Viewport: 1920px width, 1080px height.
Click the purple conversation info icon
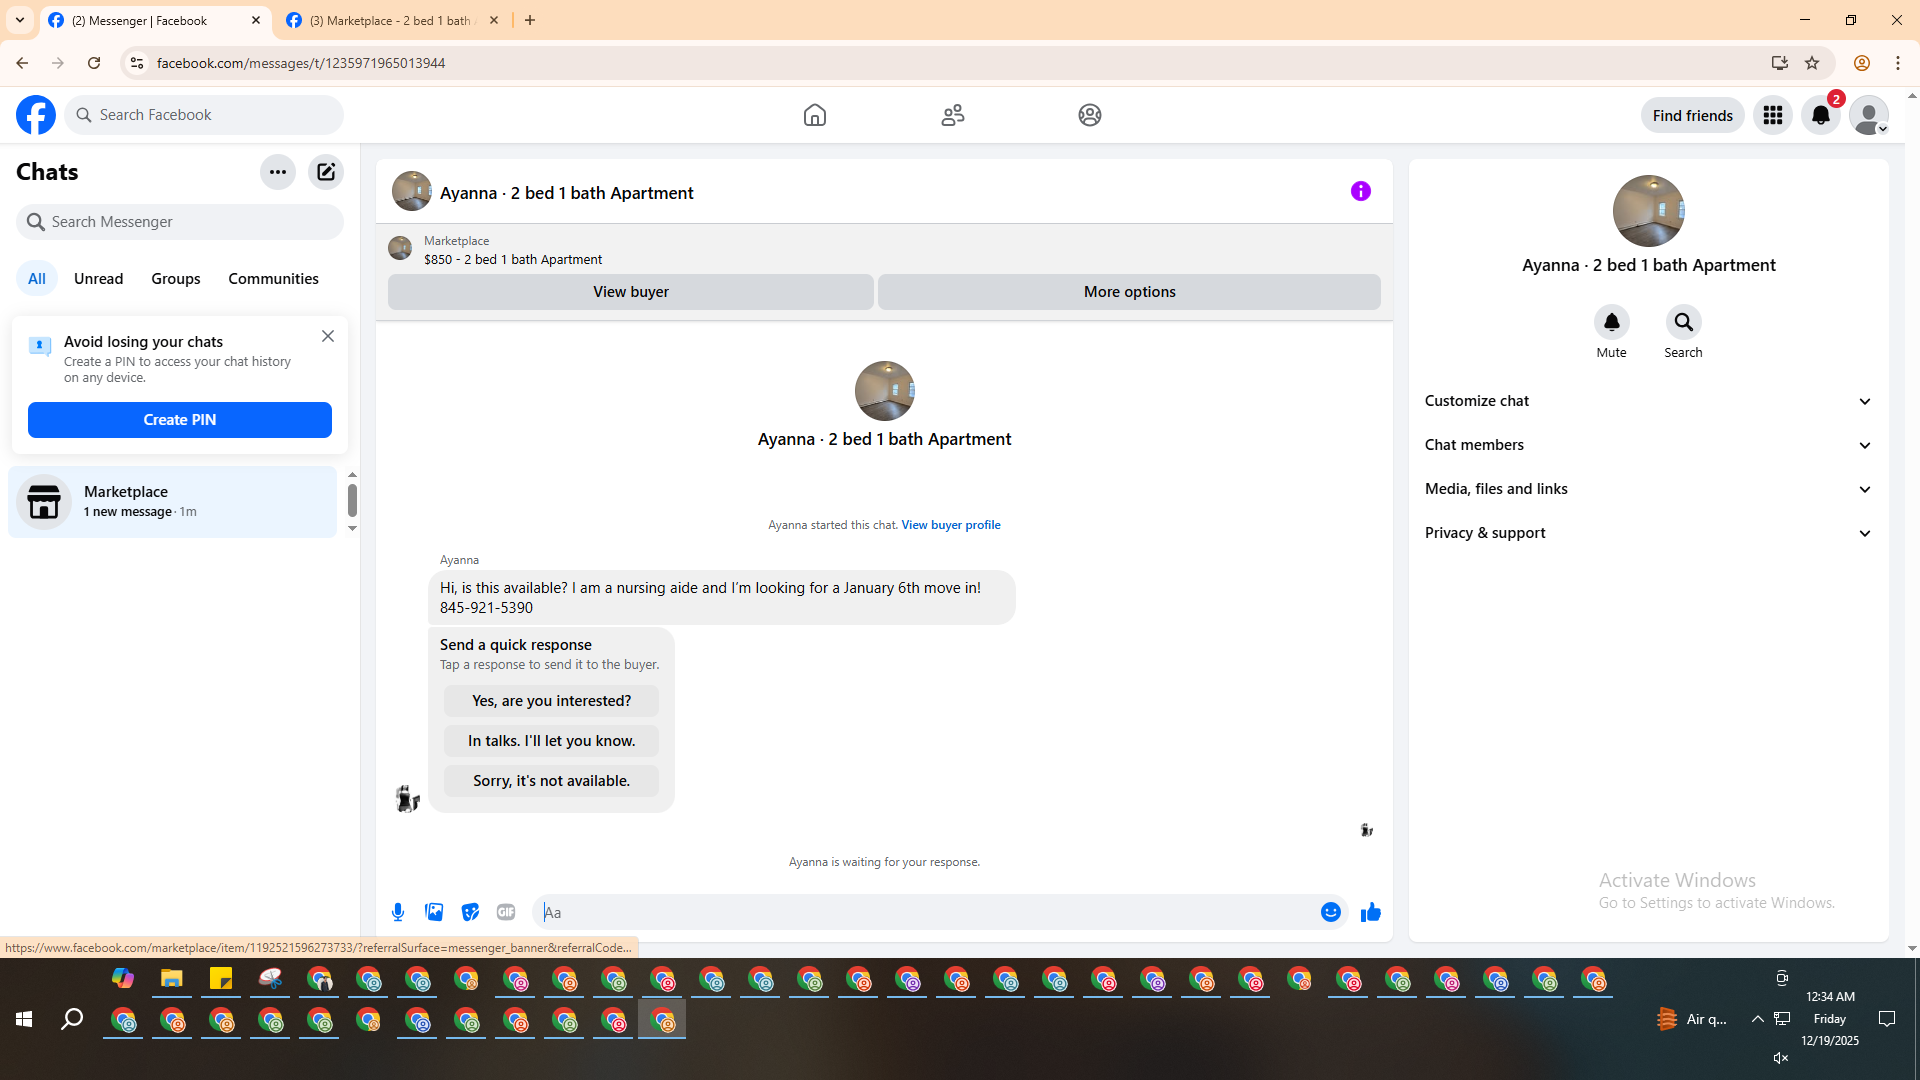1360,191
